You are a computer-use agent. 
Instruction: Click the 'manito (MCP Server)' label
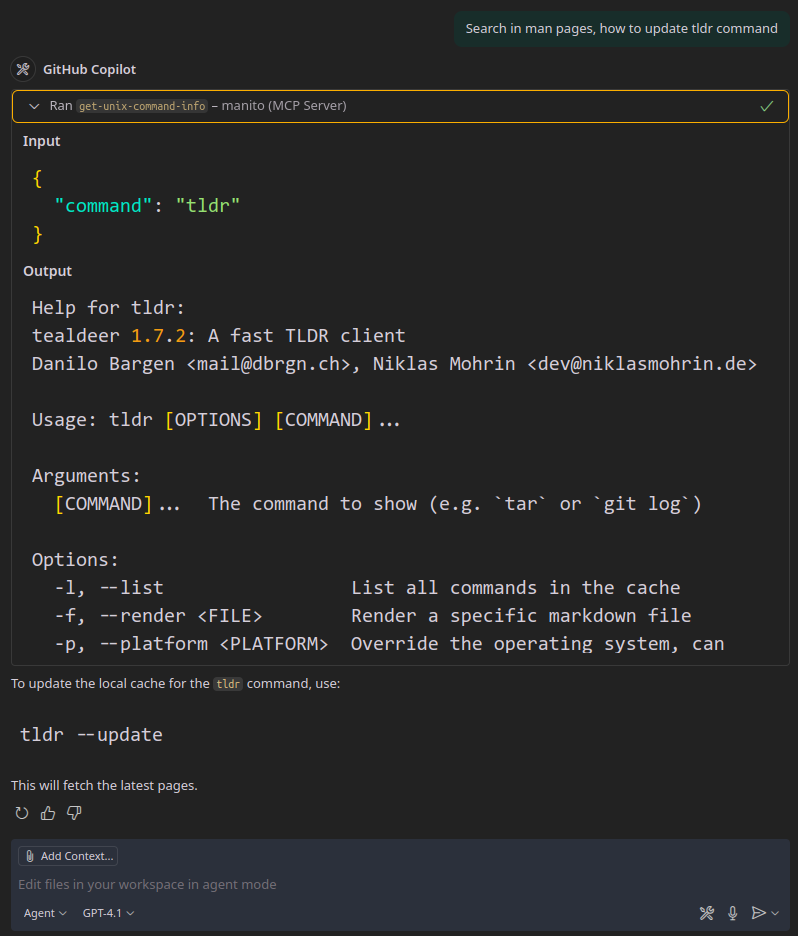[x=284, y=106]
